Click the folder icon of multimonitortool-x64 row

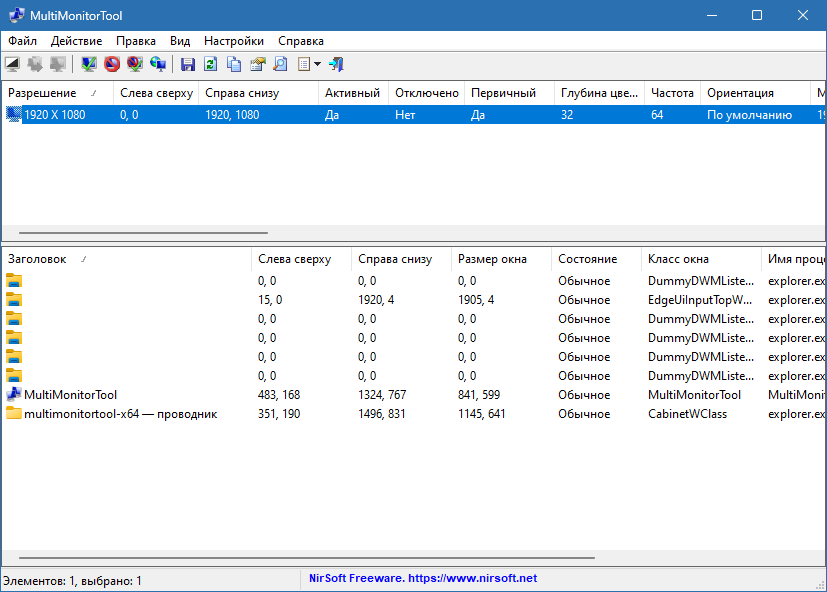[x=14, y=413]
